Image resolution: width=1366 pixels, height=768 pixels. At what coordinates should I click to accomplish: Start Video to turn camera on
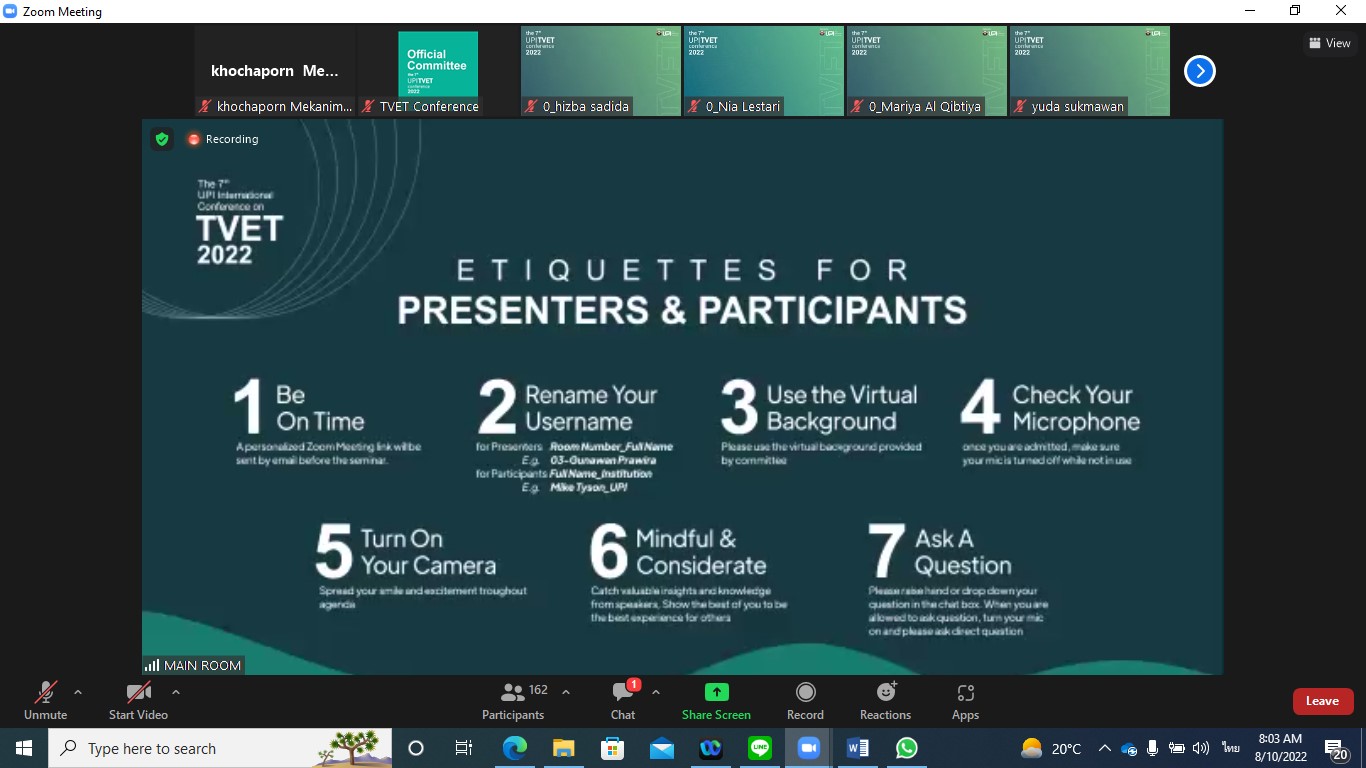(x=138, y=701)
